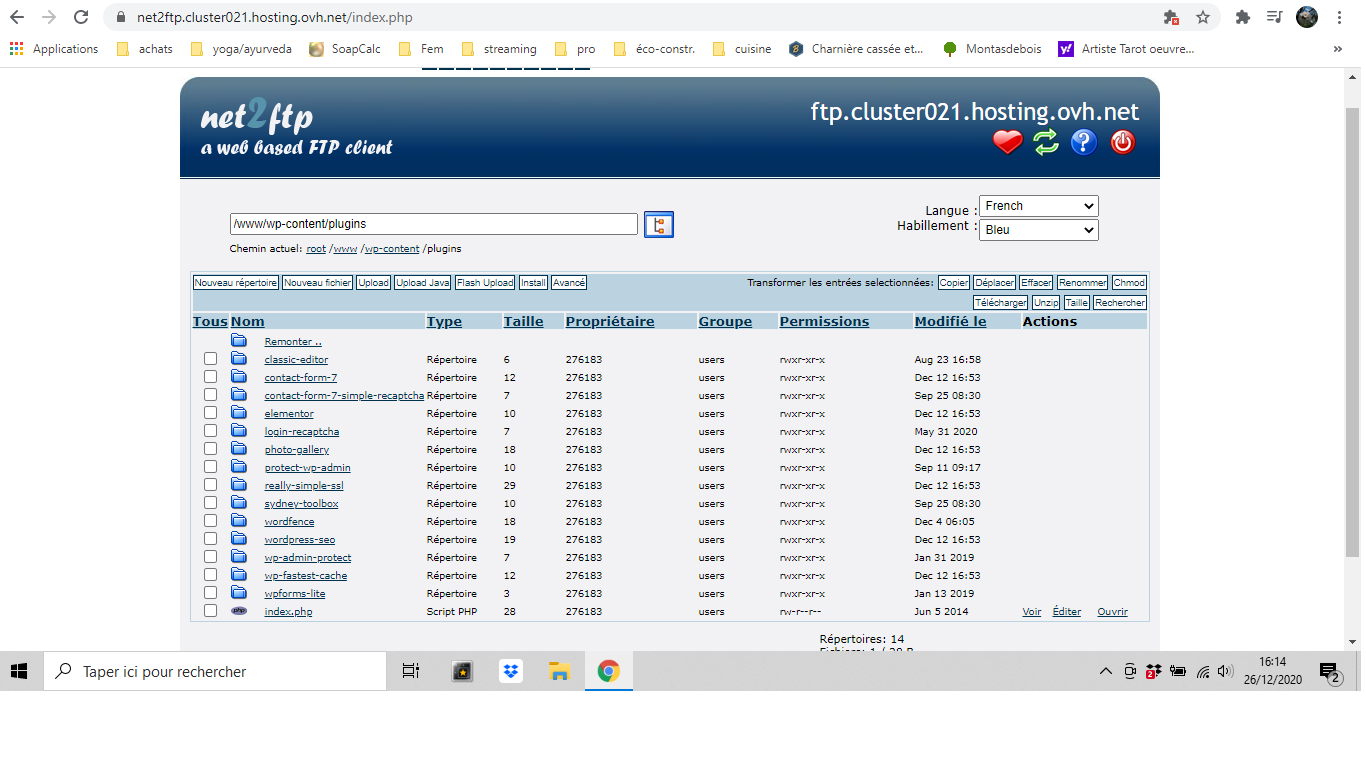Screen dimensions: 1366x768
Task: Open Dropbox from the Windows taskbar
Action: (x=511, y=671)
